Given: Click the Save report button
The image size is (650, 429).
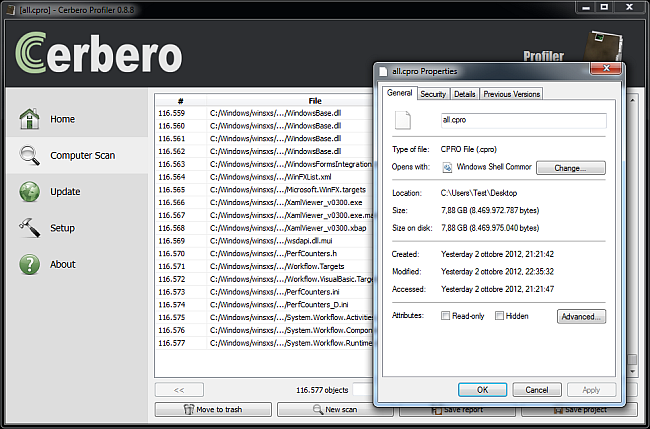Looking at the screenshot, I should [x=457, y=410].
